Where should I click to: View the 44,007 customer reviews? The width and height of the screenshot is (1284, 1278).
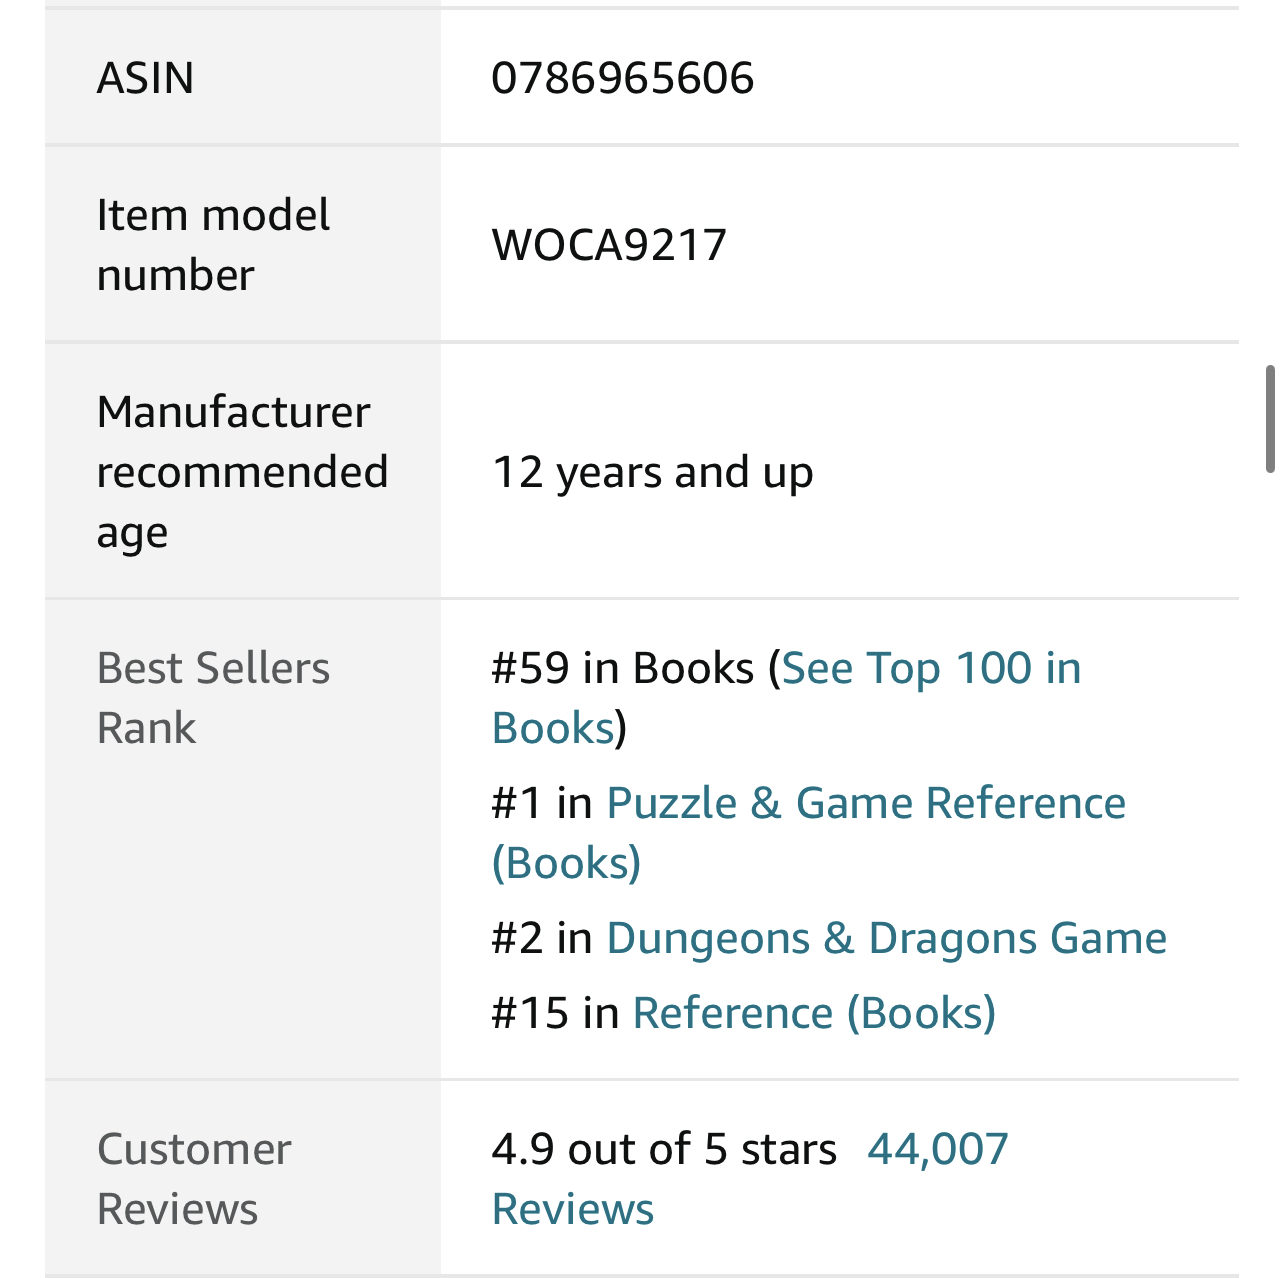click(938, 1150)
